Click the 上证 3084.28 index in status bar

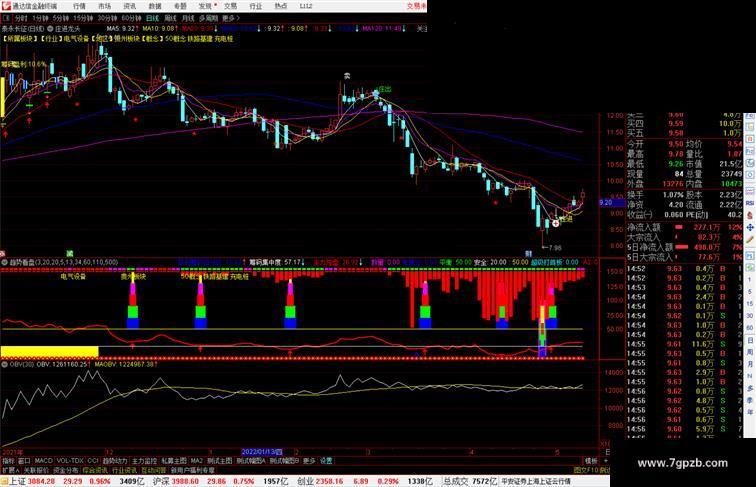[32, 481]
